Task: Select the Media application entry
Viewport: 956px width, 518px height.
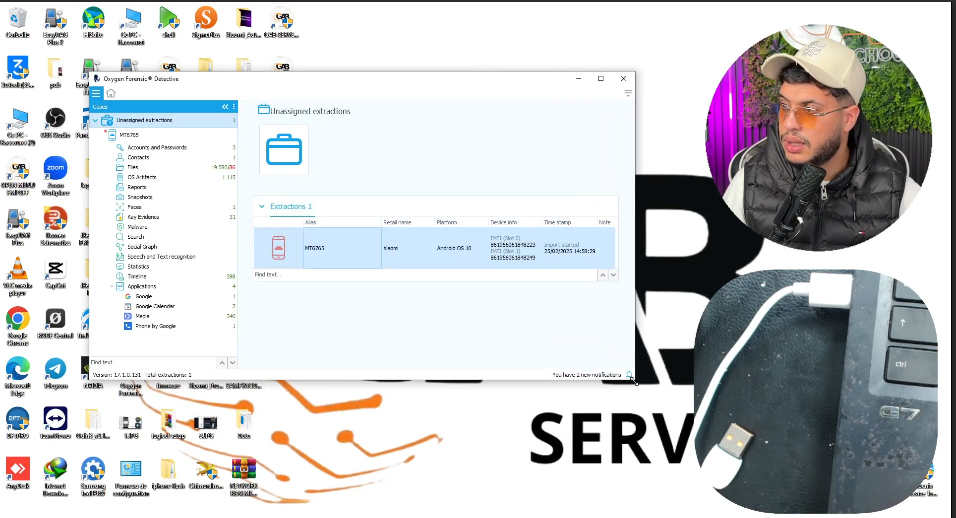Action: pyautogui.click(x=142, y=316)
